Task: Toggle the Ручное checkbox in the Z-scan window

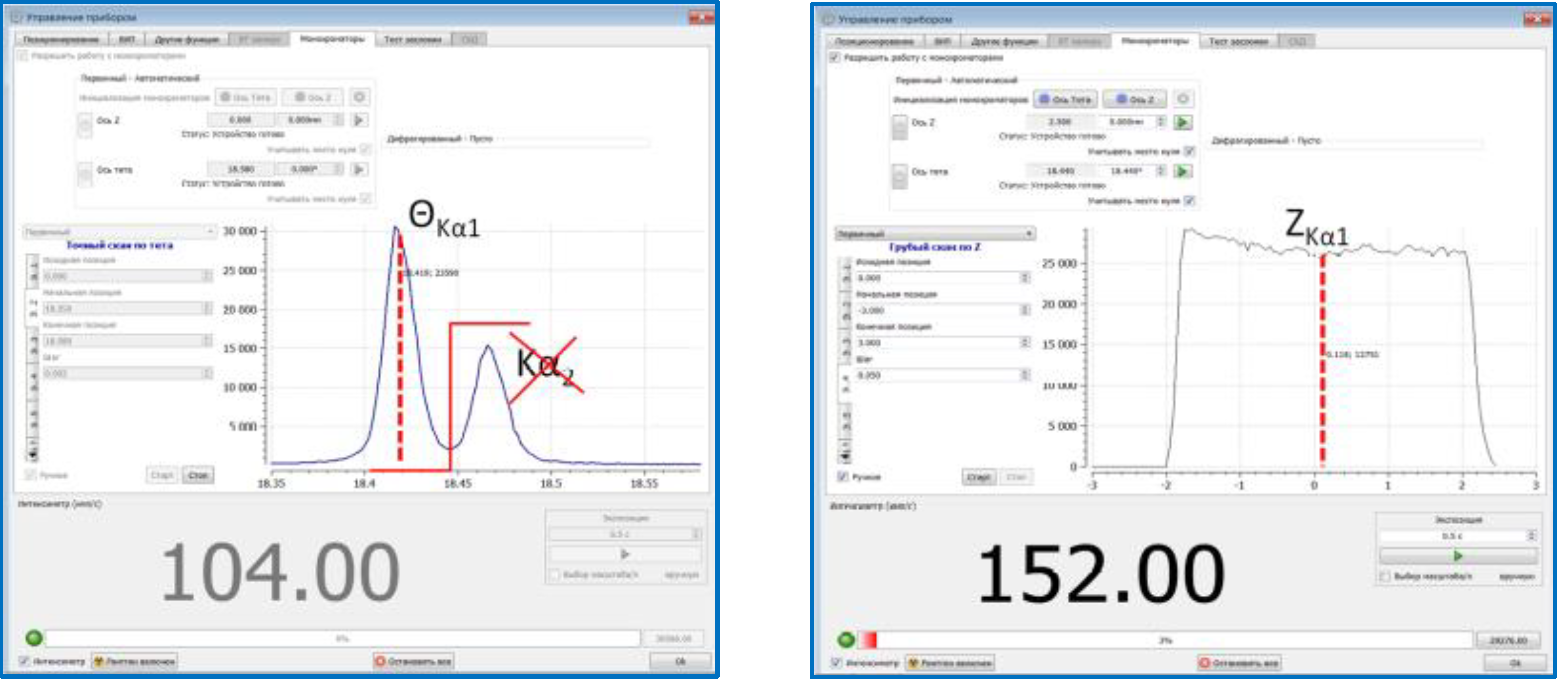Action: (x=842, y=477)
